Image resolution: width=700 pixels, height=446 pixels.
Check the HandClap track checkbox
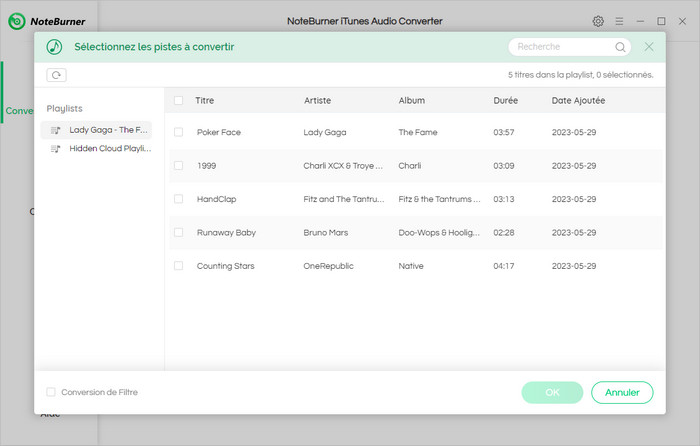coord(179,199)
